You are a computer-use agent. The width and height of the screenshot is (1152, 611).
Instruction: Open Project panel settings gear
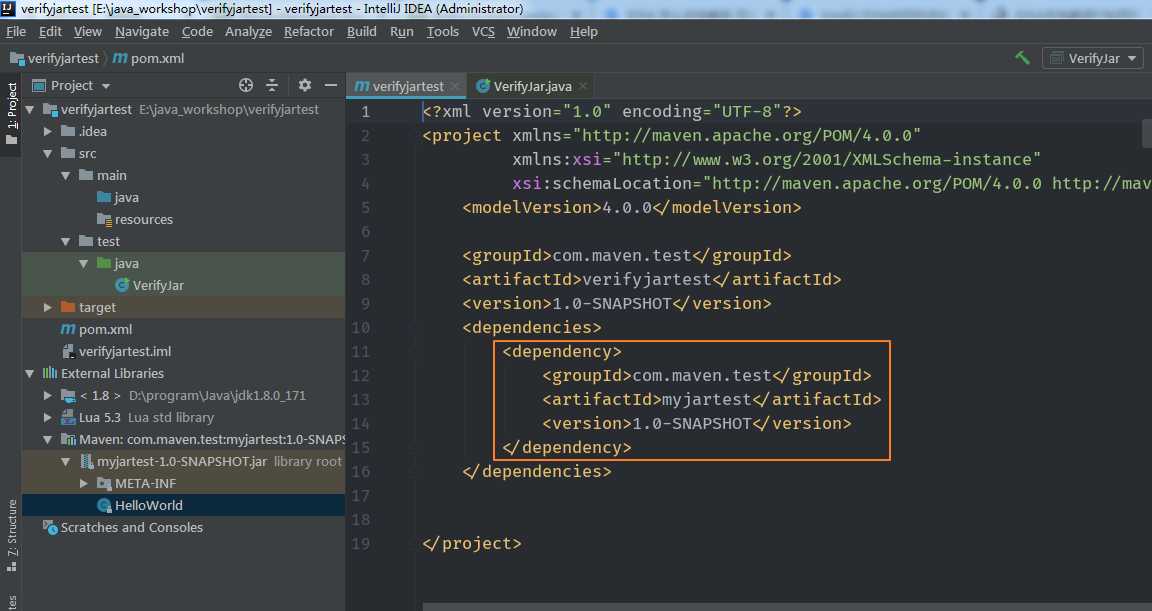click(305, 85)
